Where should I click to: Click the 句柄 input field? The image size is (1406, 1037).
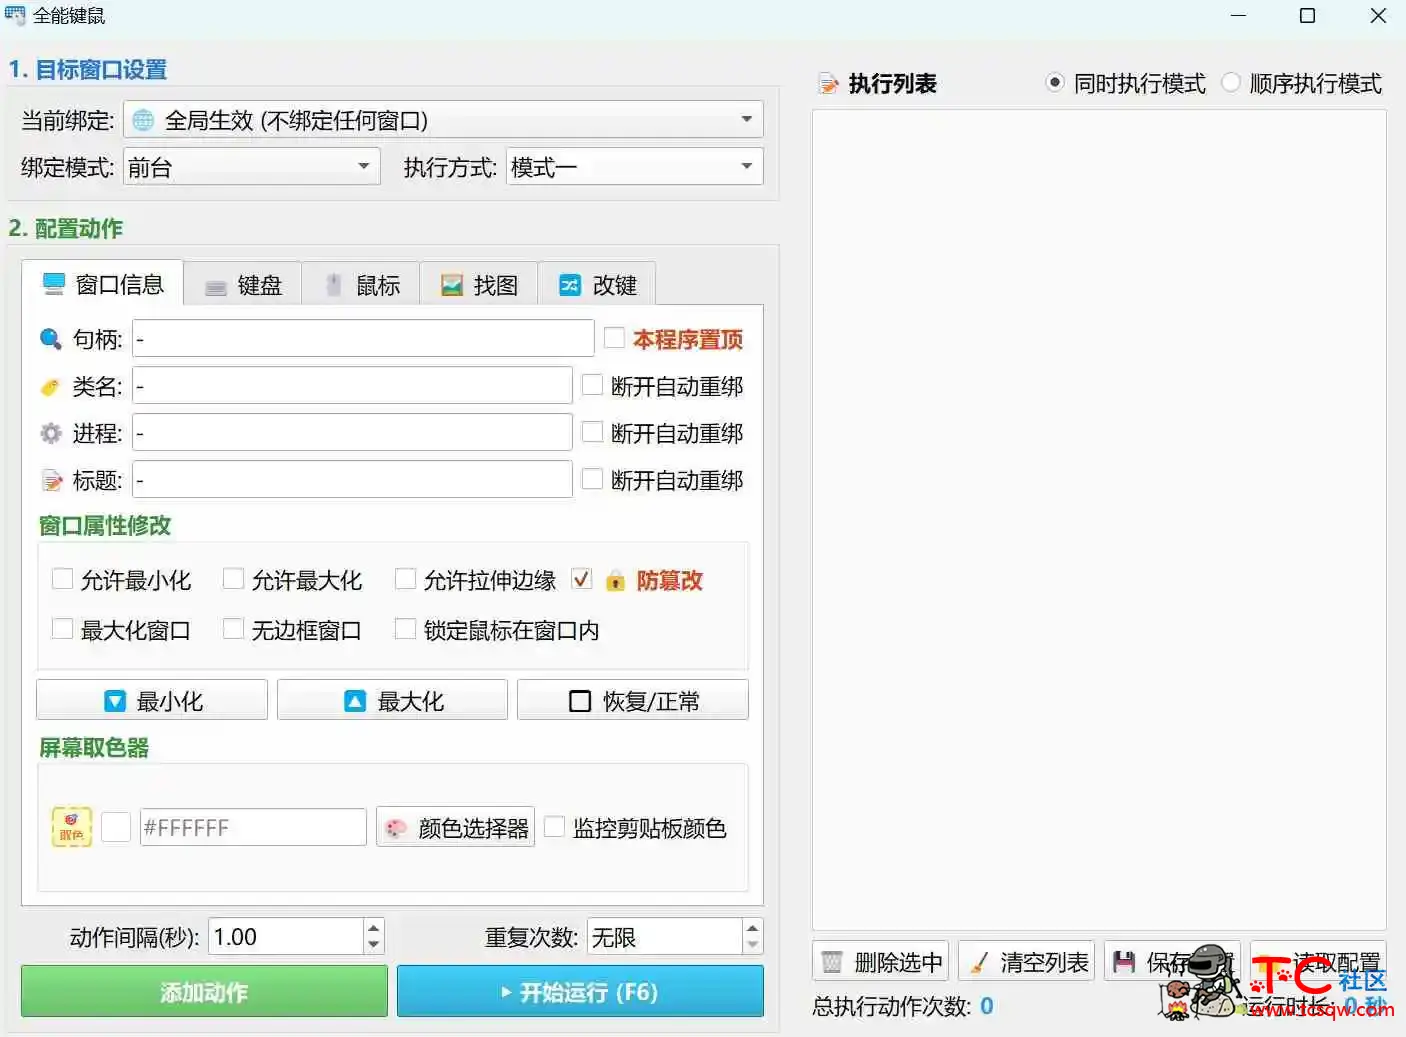363,339
